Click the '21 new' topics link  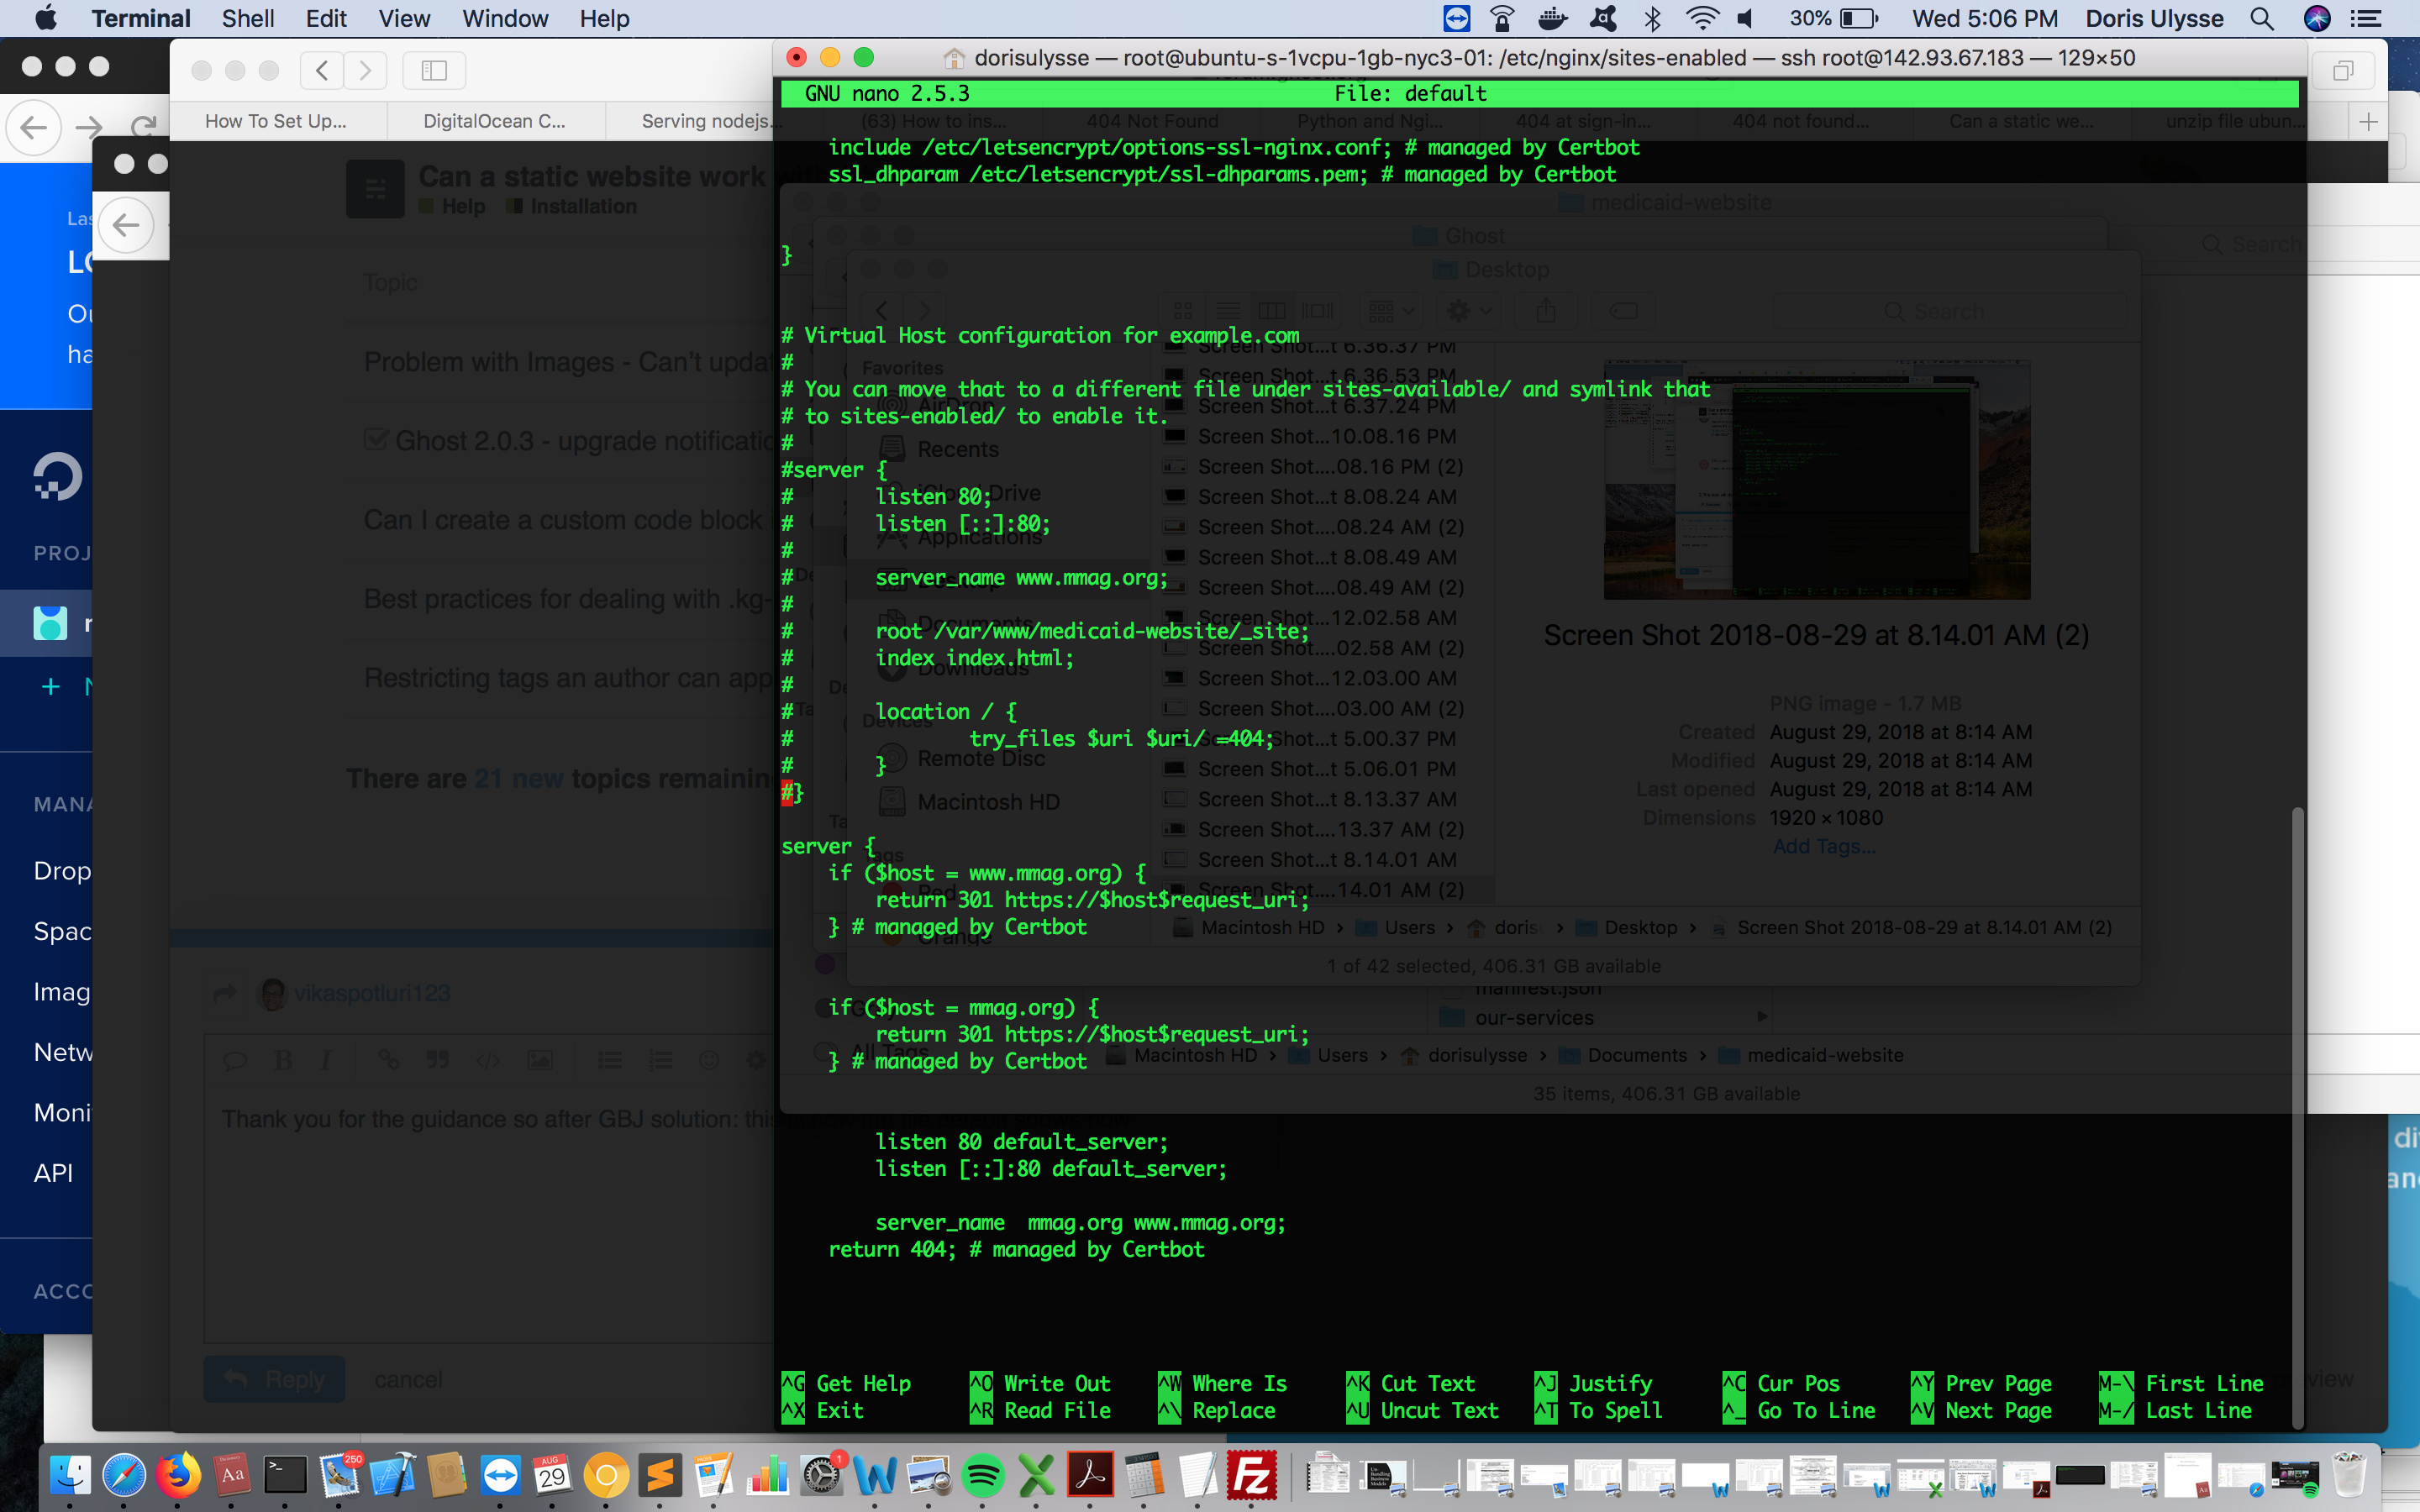(x=518, y=778)
